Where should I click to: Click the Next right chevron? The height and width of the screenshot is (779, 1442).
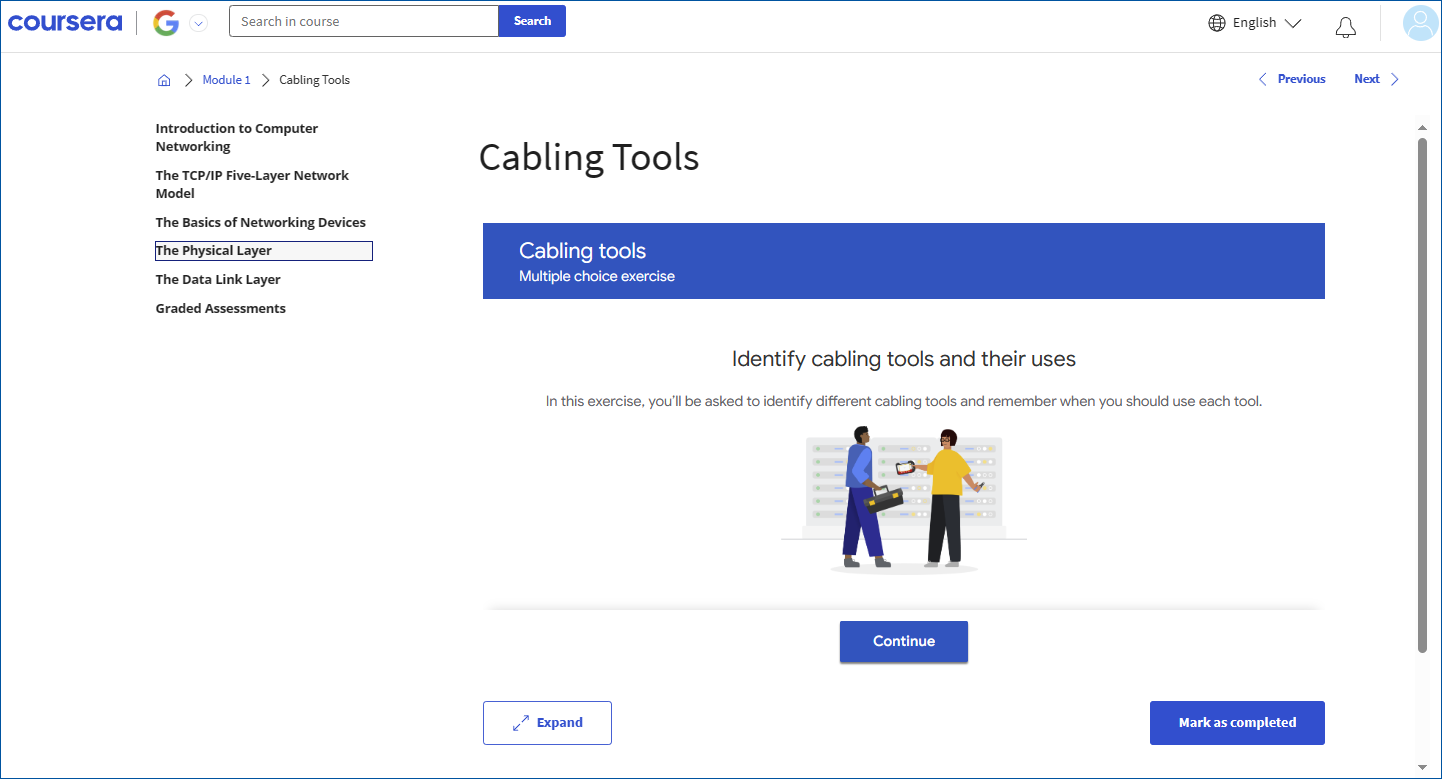[1395, 79]
